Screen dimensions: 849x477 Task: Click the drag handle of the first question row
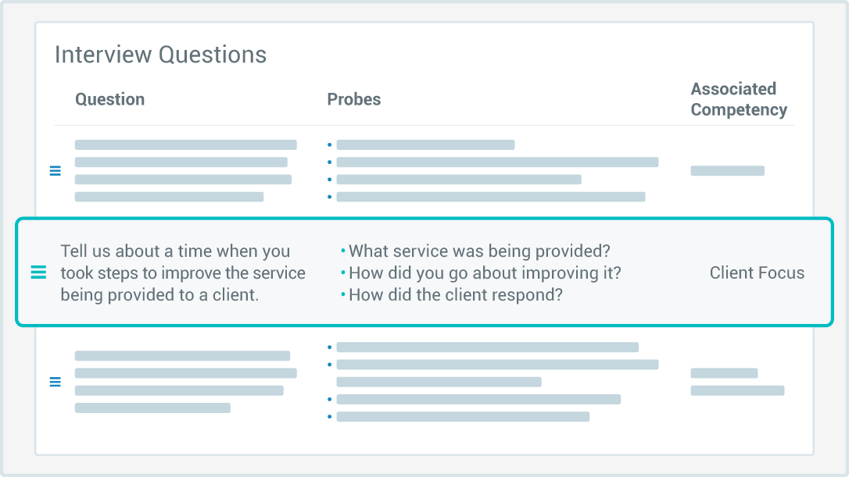(x=55, y=171)
